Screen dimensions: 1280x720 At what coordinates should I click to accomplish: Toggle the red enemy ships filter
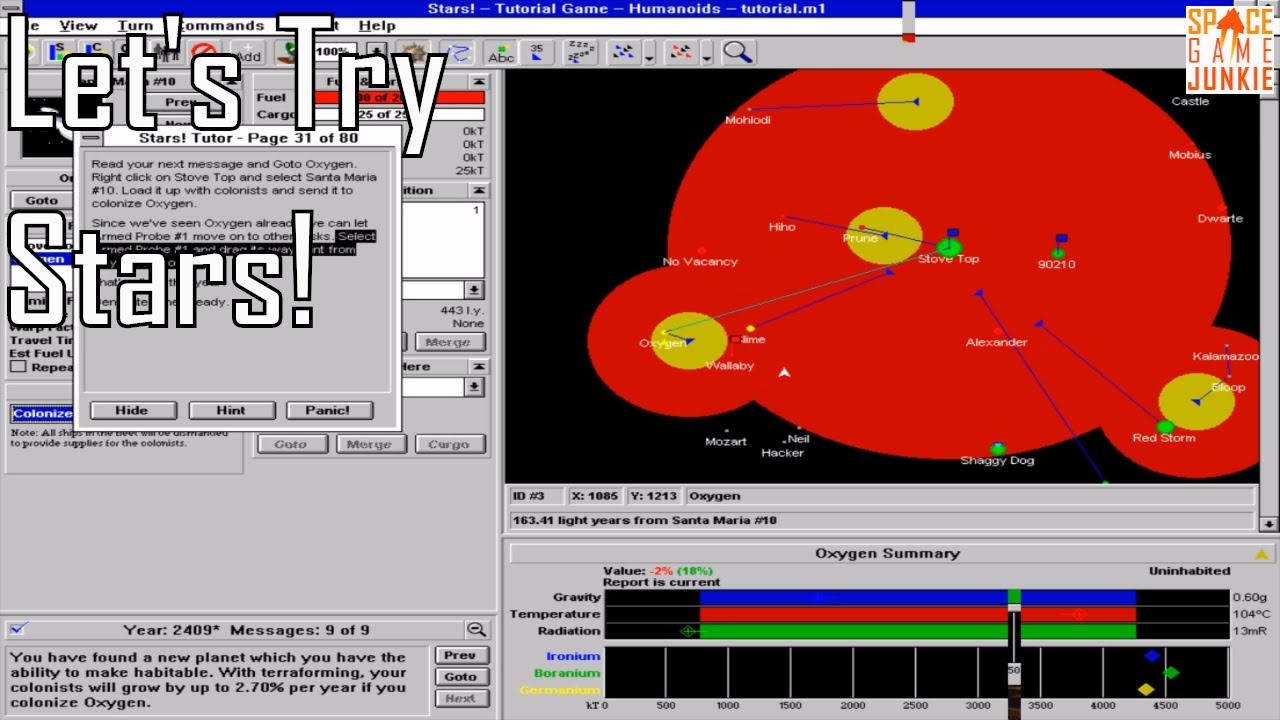[x=683, y=52]
